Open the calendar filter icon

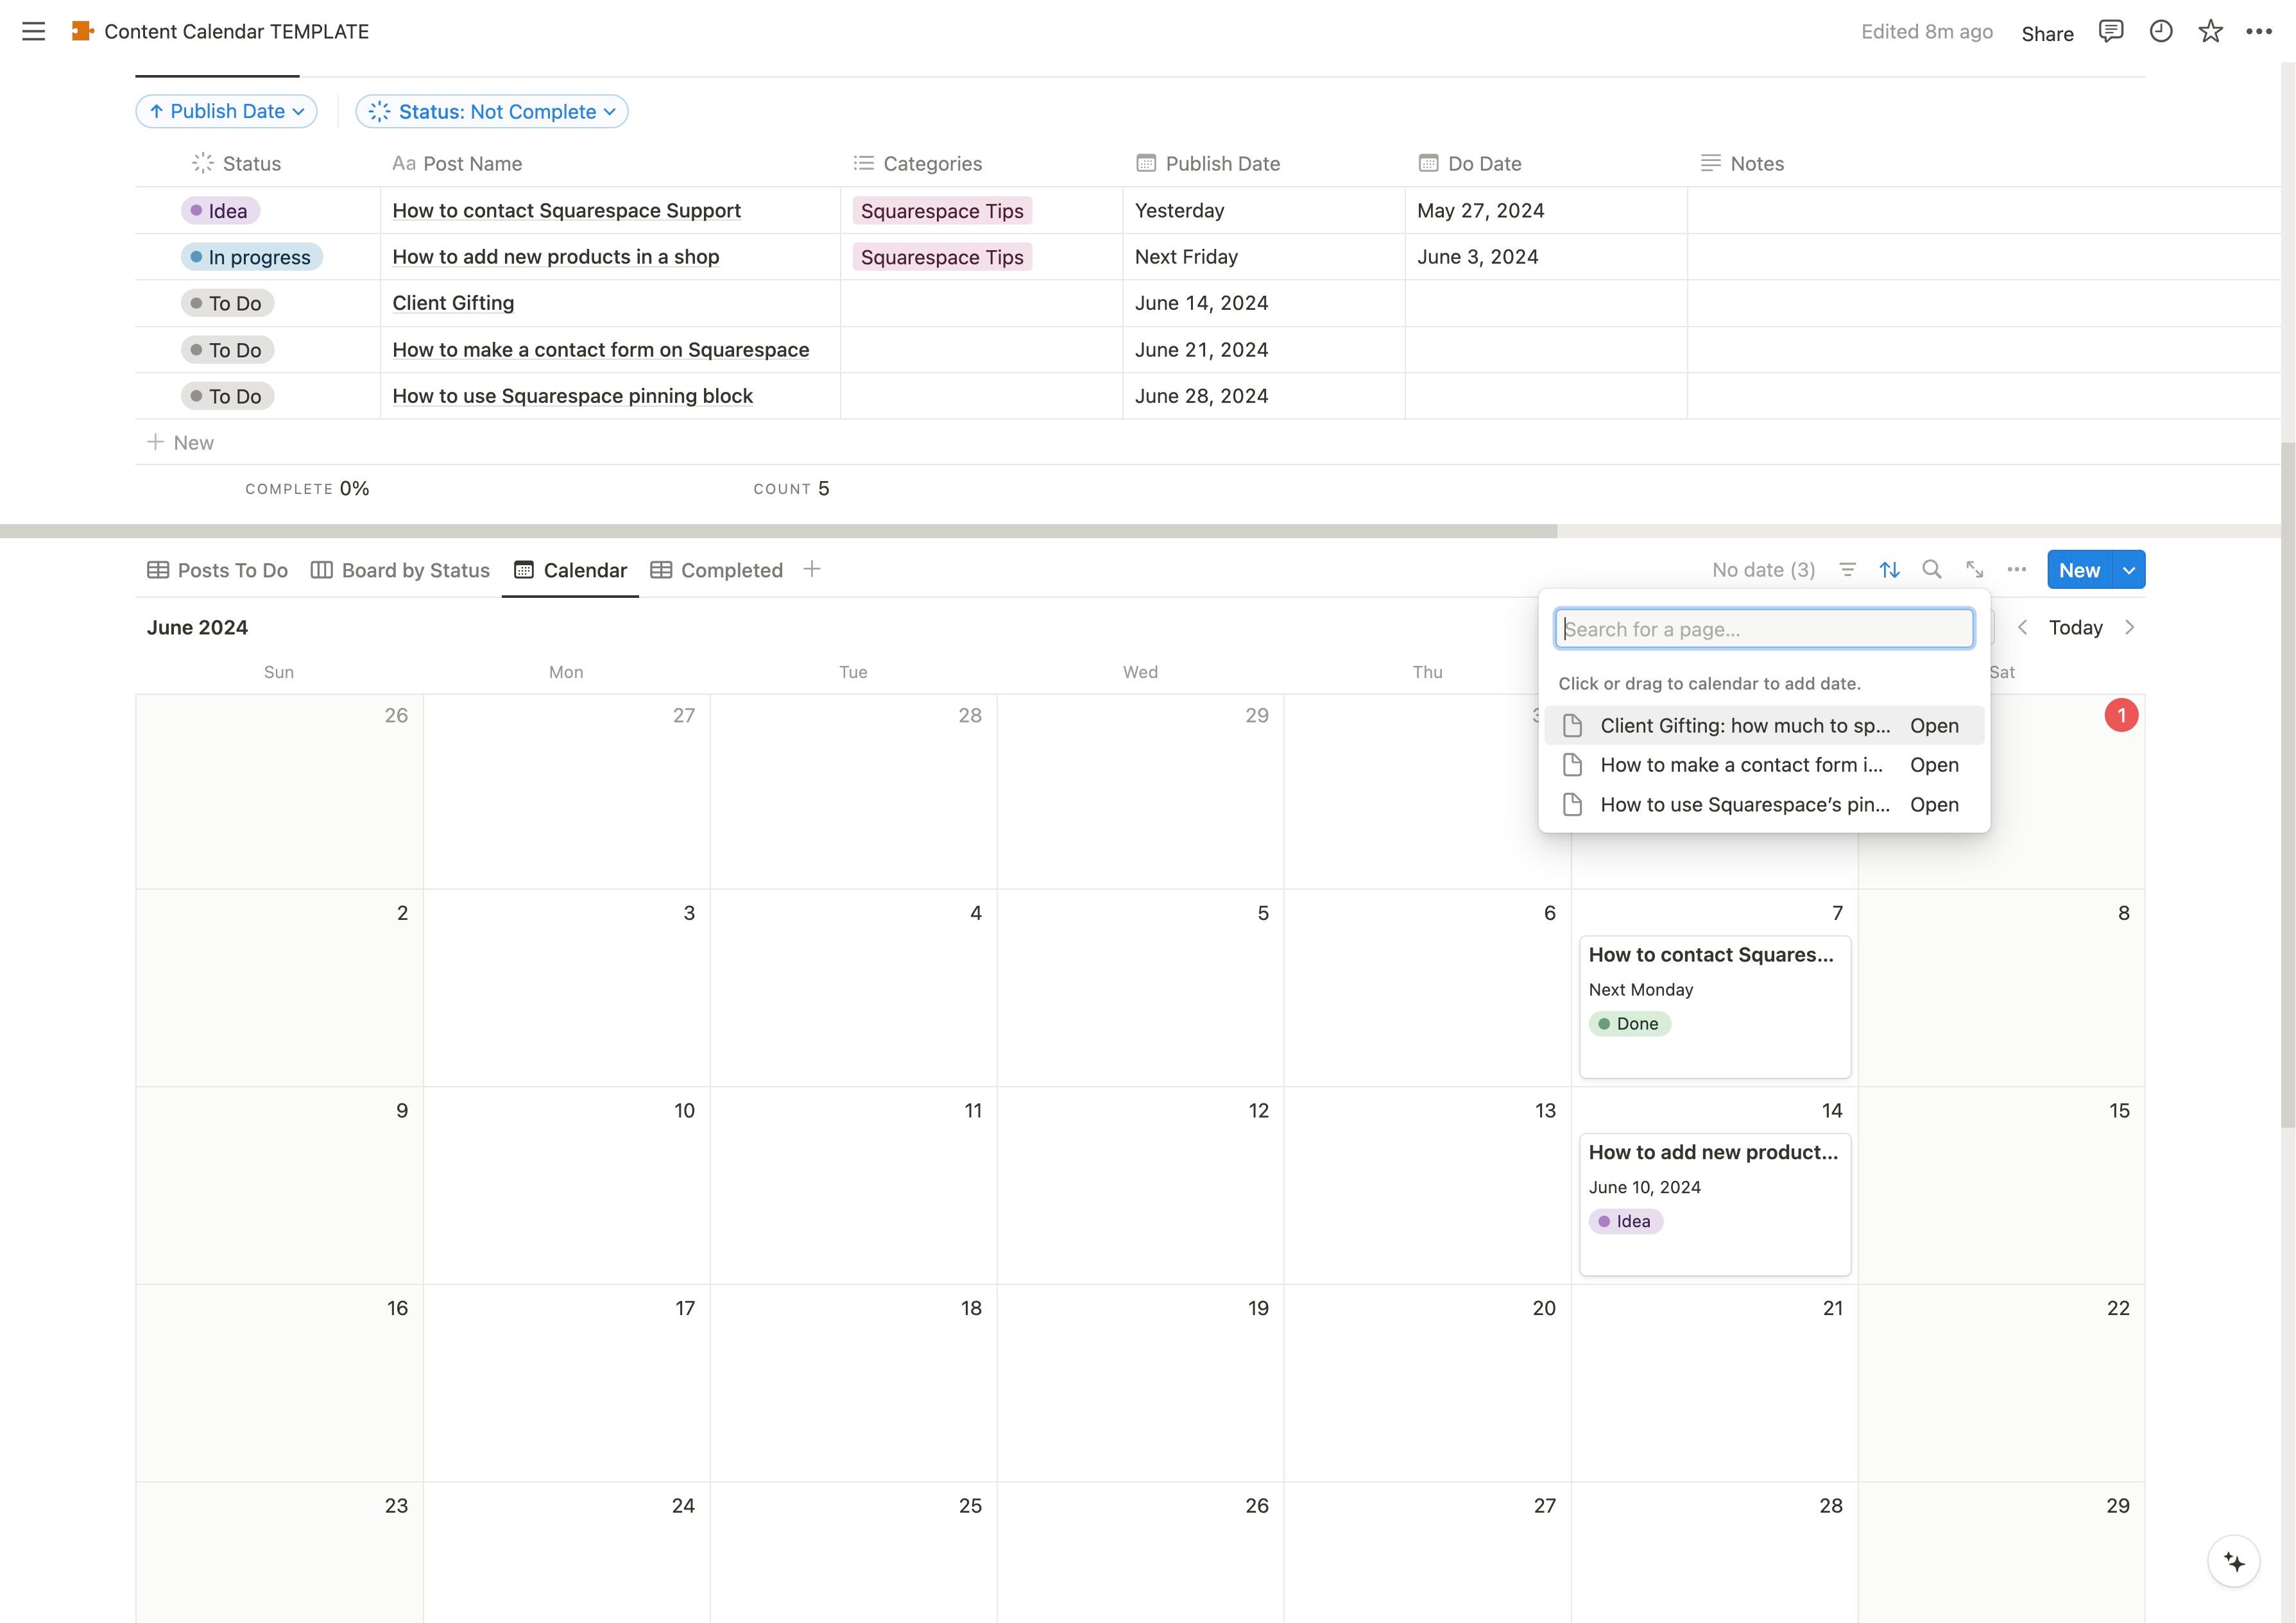pos(1847,570)
